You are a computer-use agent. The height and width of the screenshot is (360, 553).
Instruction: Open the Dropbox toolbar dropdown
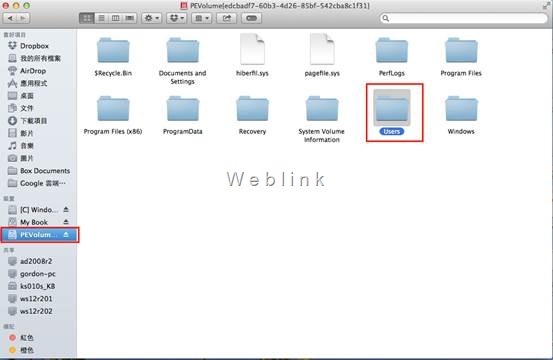(x=177, y=18)
